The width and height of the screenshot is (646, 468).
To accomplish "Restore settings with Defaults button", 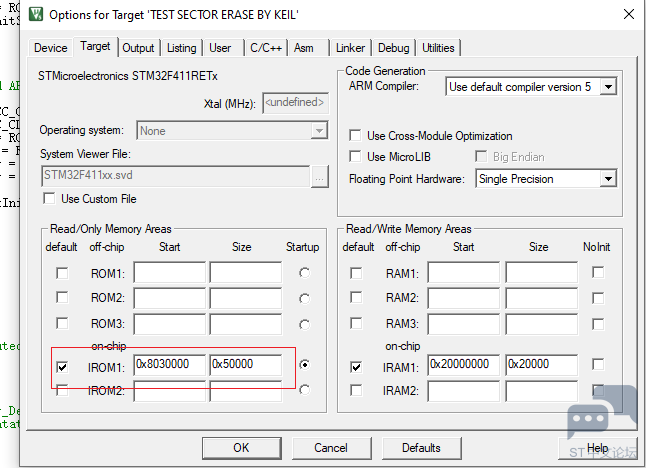I will point(421,448).
